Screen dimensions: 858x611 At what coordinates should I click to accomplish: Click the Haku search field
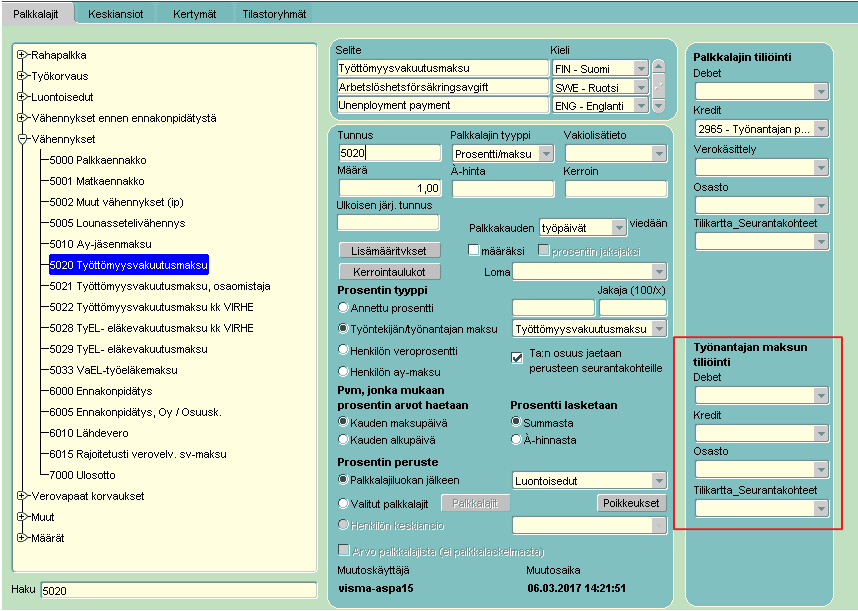(179, 590)
